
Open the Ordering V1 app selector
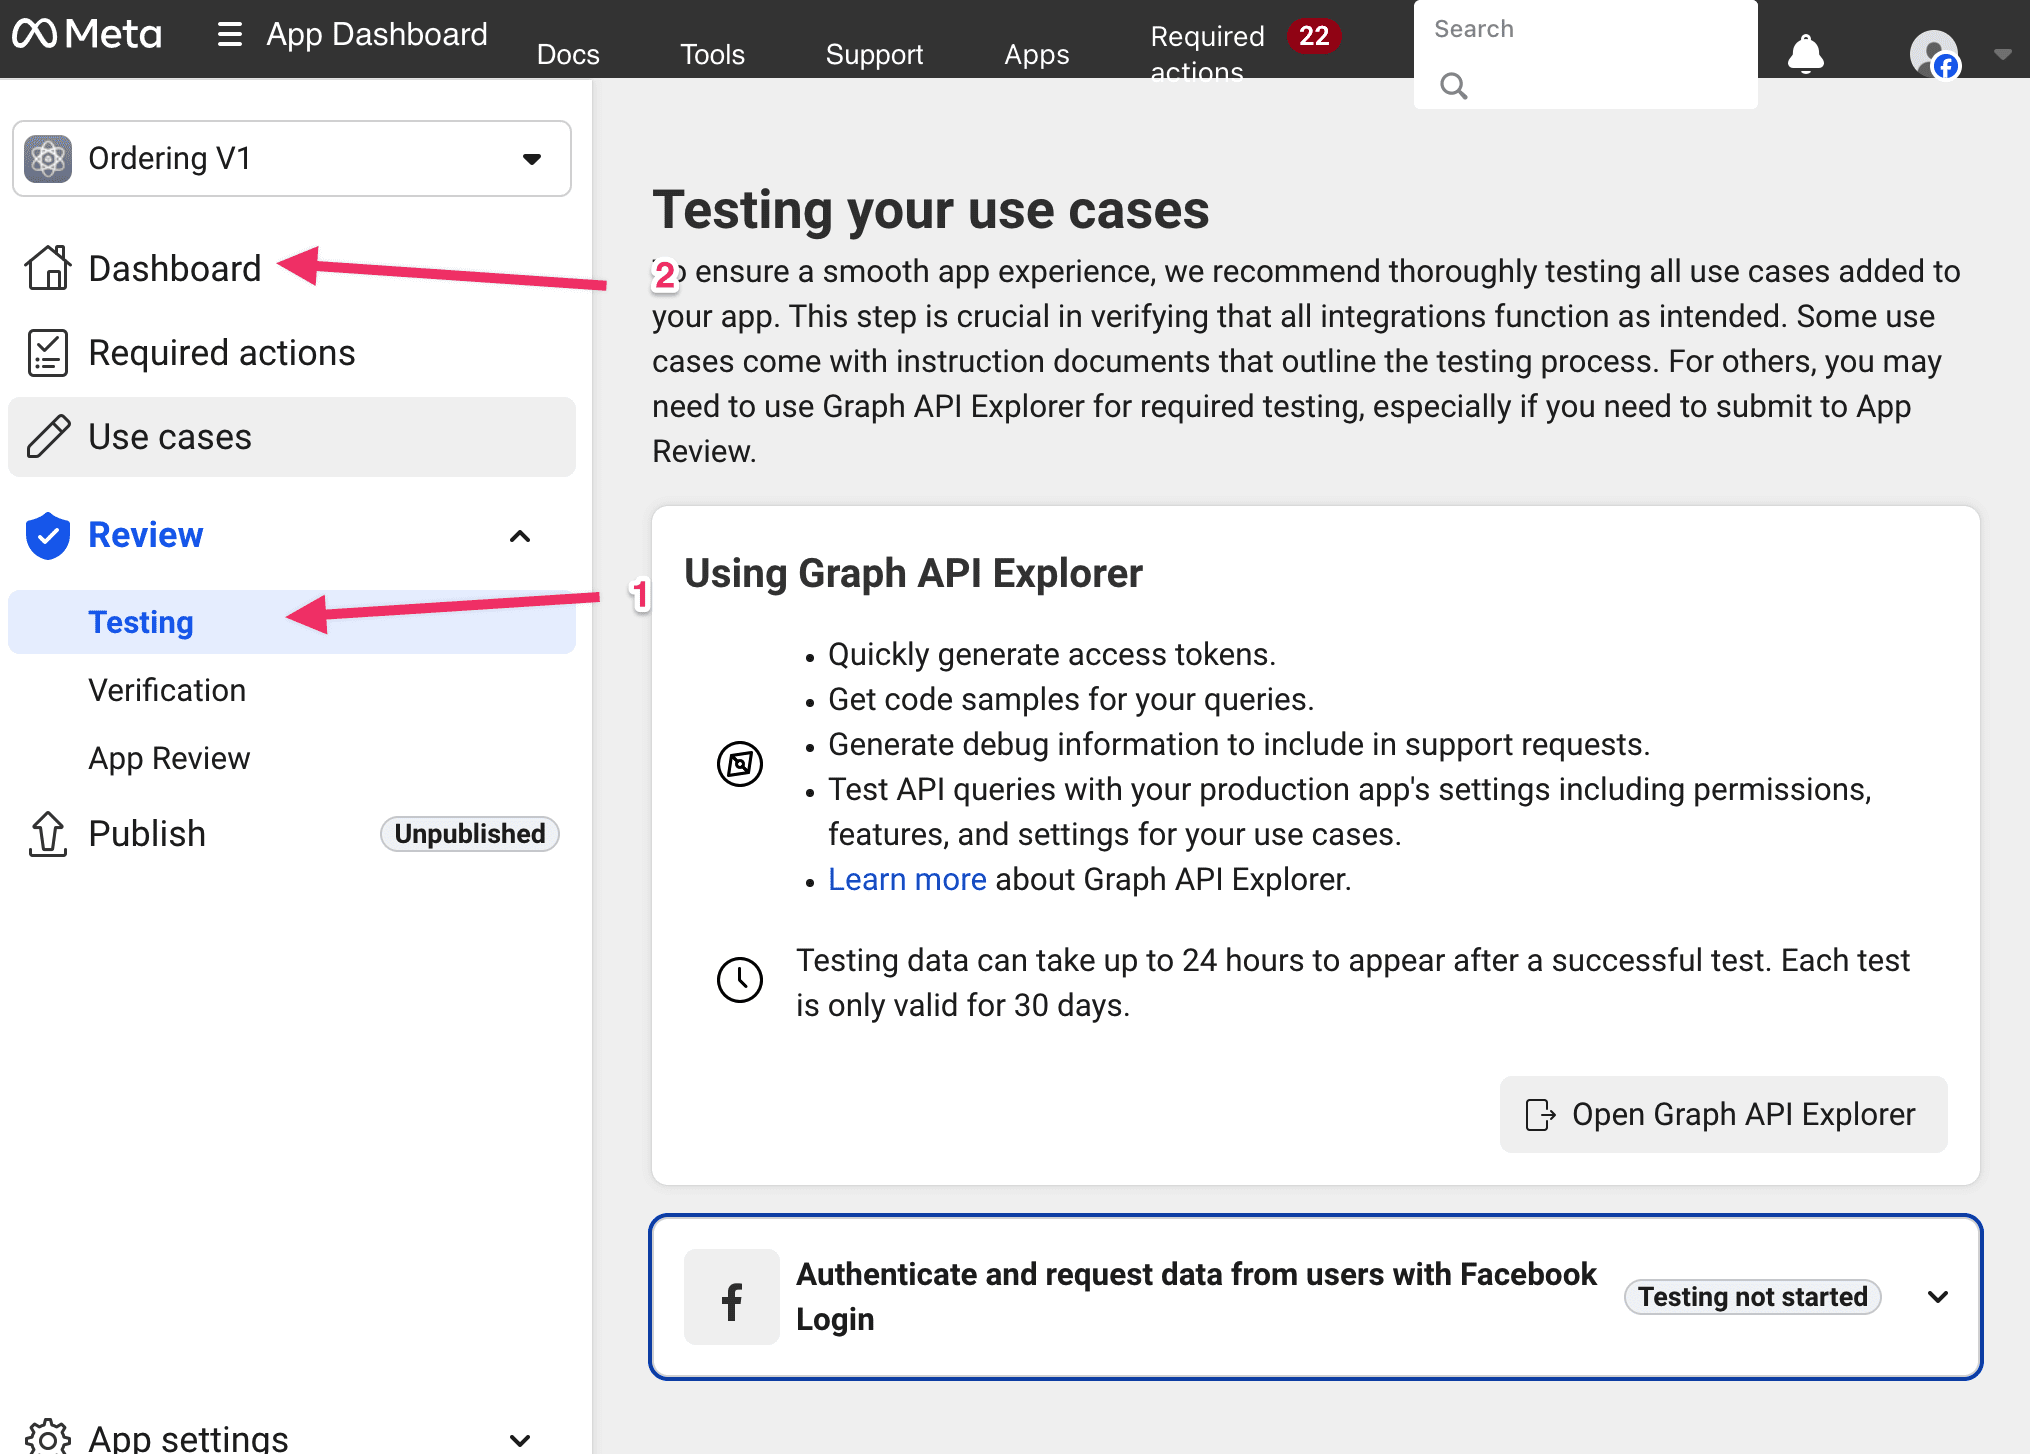pyautogui.click(x=292, y=159)
